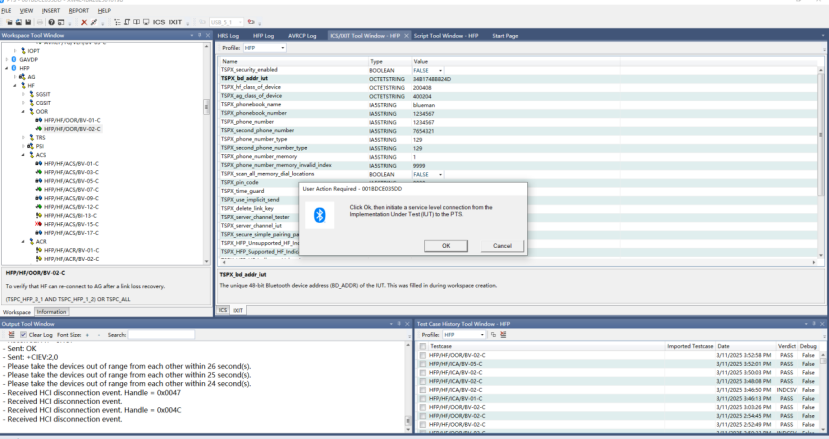
Task: Pin the Workspace Tool Window
Action: pyautogui.click(x=199, y=35)
